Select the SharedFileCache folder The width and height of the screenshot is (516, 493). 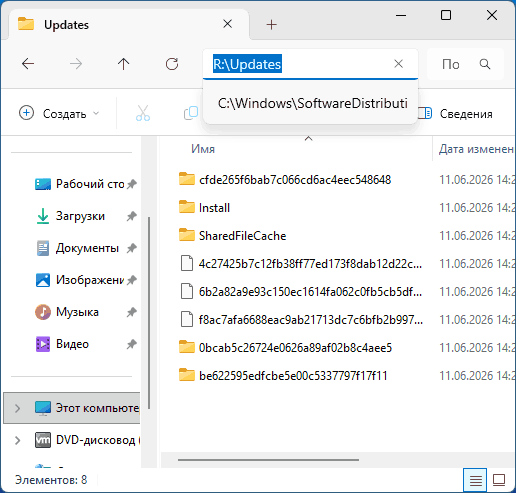click(242, 236)
